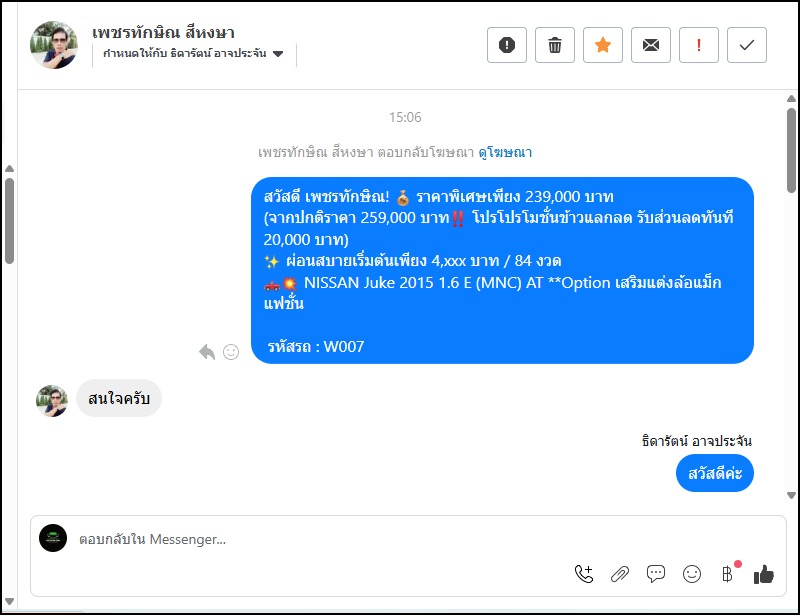
Task: Toggle the red exclamation priority marker
Action: tap(698, 45)
